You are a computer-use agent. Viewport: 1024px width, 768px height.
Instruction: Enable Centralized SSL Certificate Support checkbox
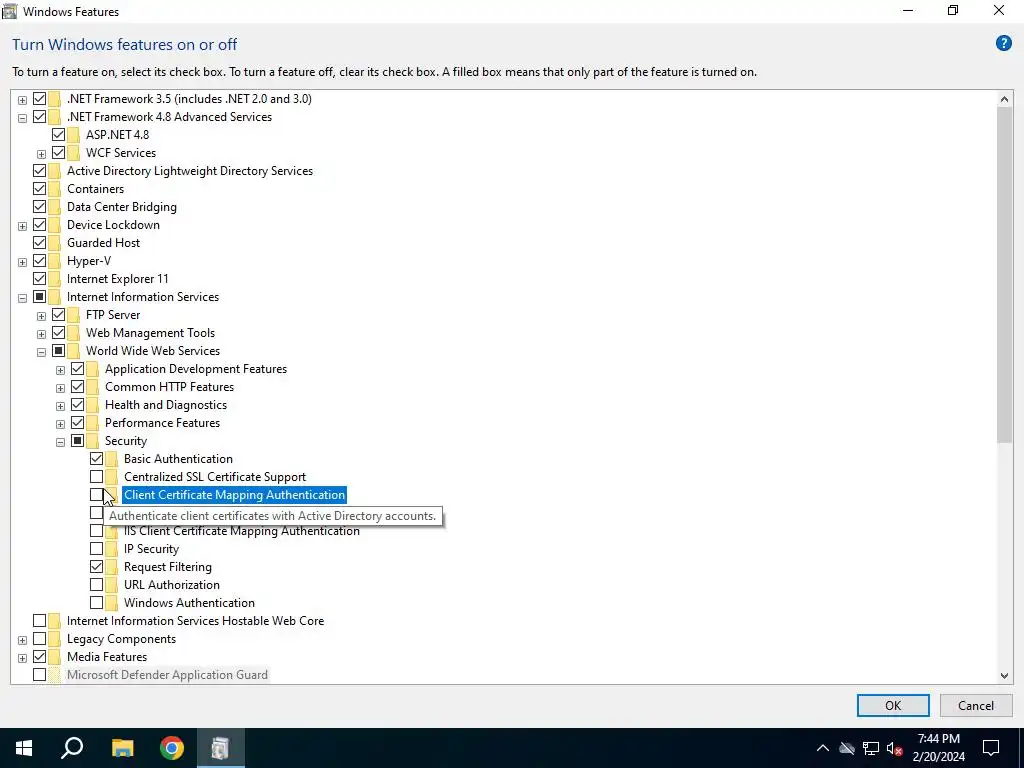pos(96,477)
